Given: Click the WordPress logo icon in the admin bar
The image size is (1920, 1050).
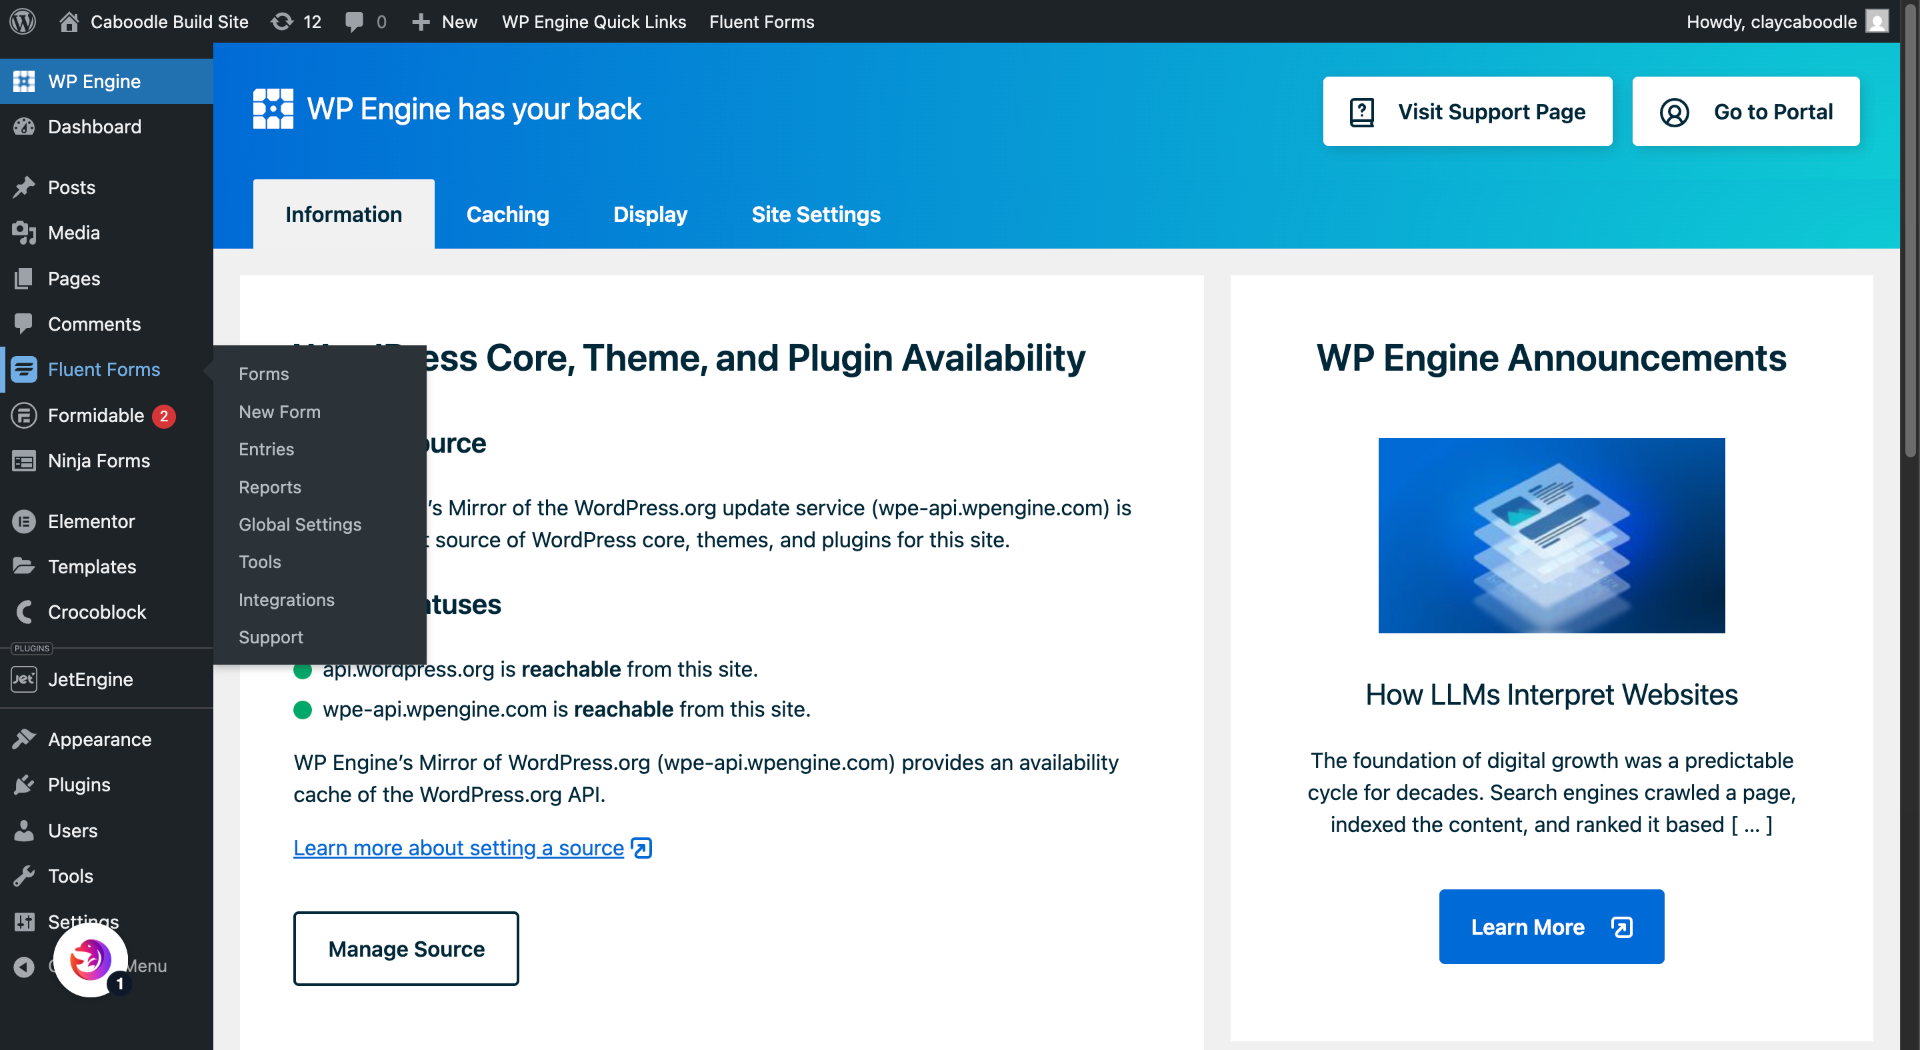Looking at the screenshot, I should click(x=23, y=21).
